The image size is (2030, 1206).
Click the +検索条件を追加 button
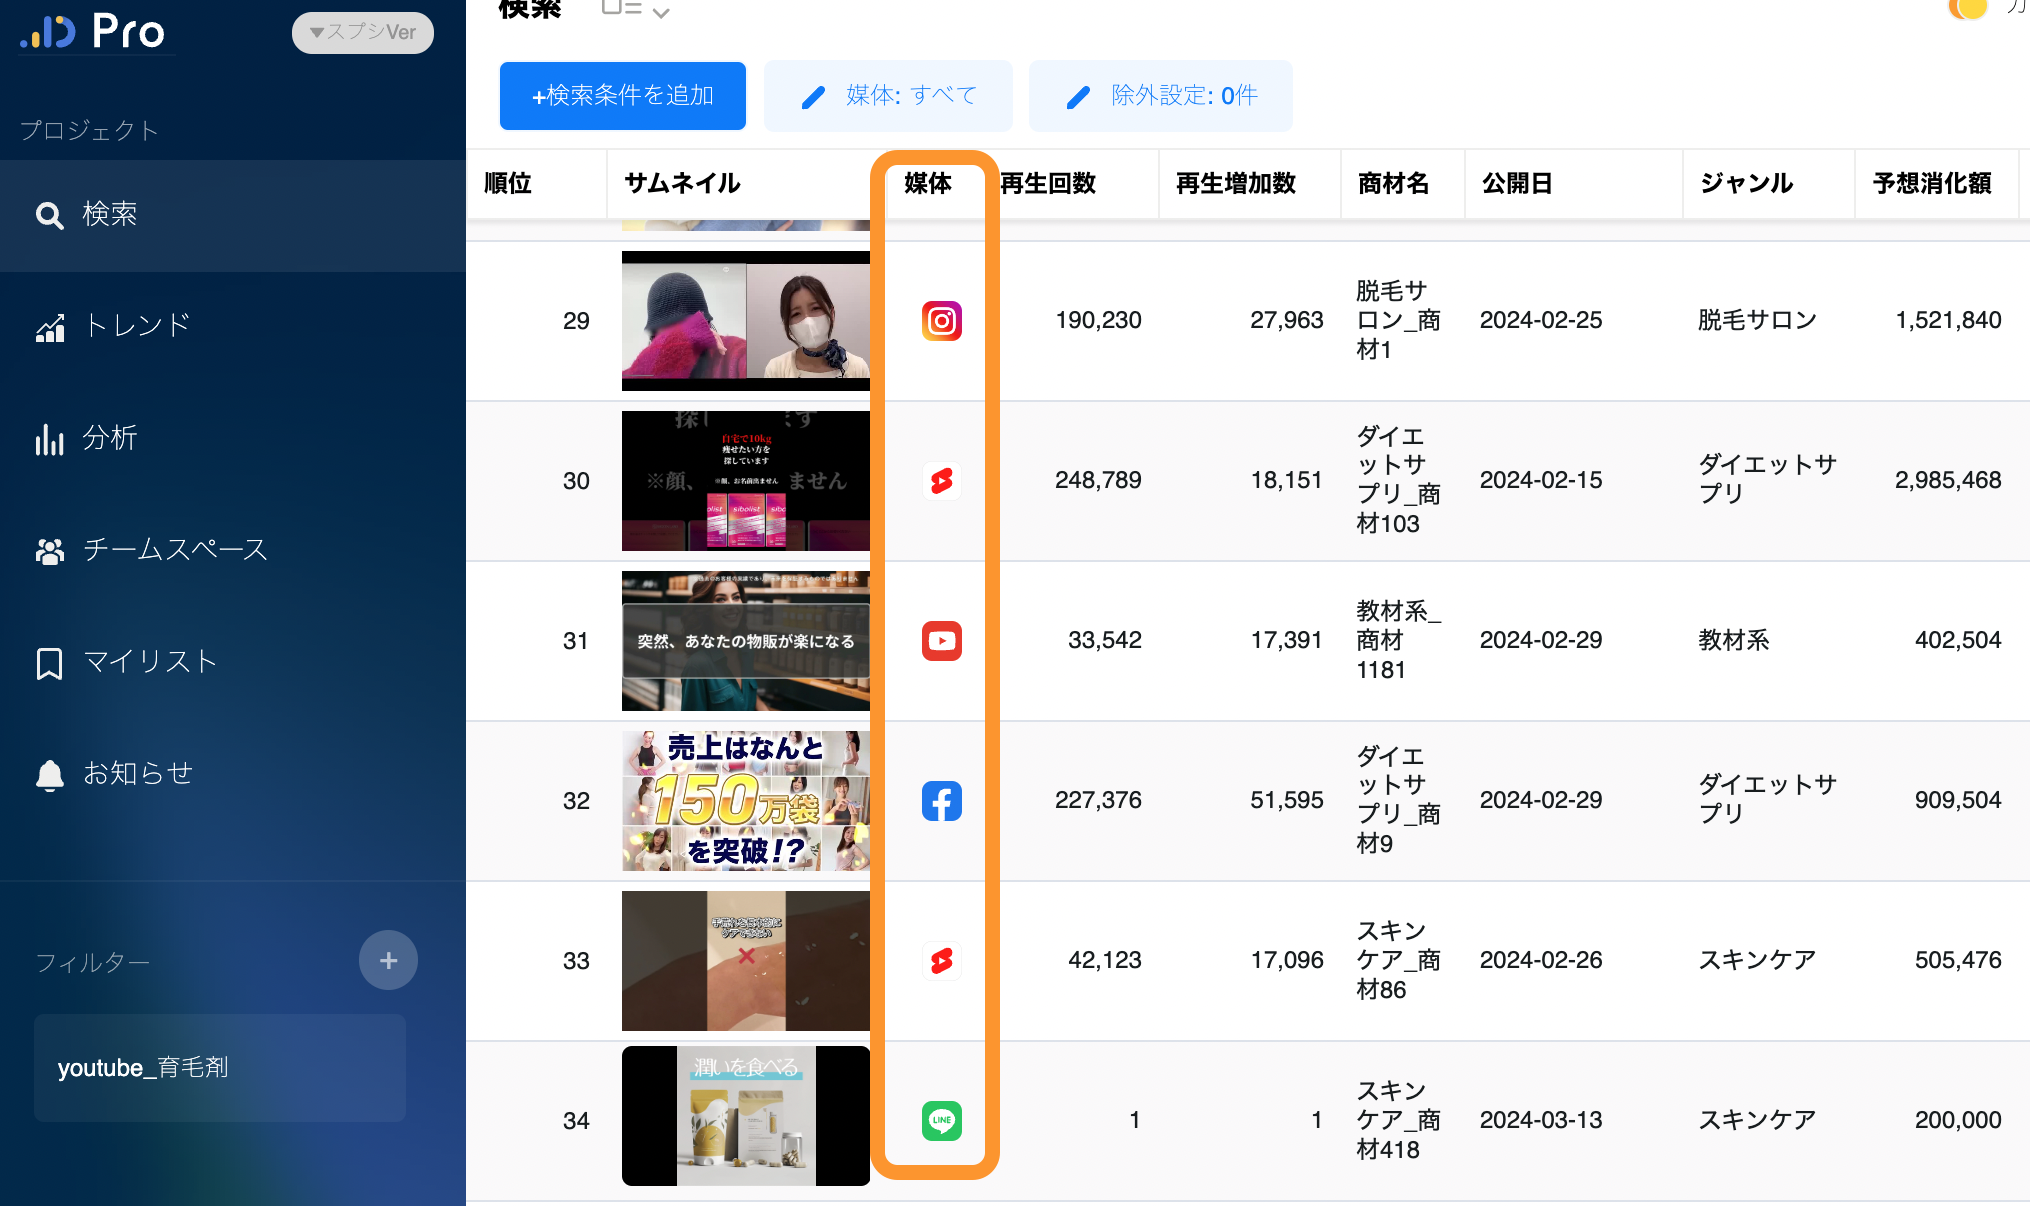point(622,96)
